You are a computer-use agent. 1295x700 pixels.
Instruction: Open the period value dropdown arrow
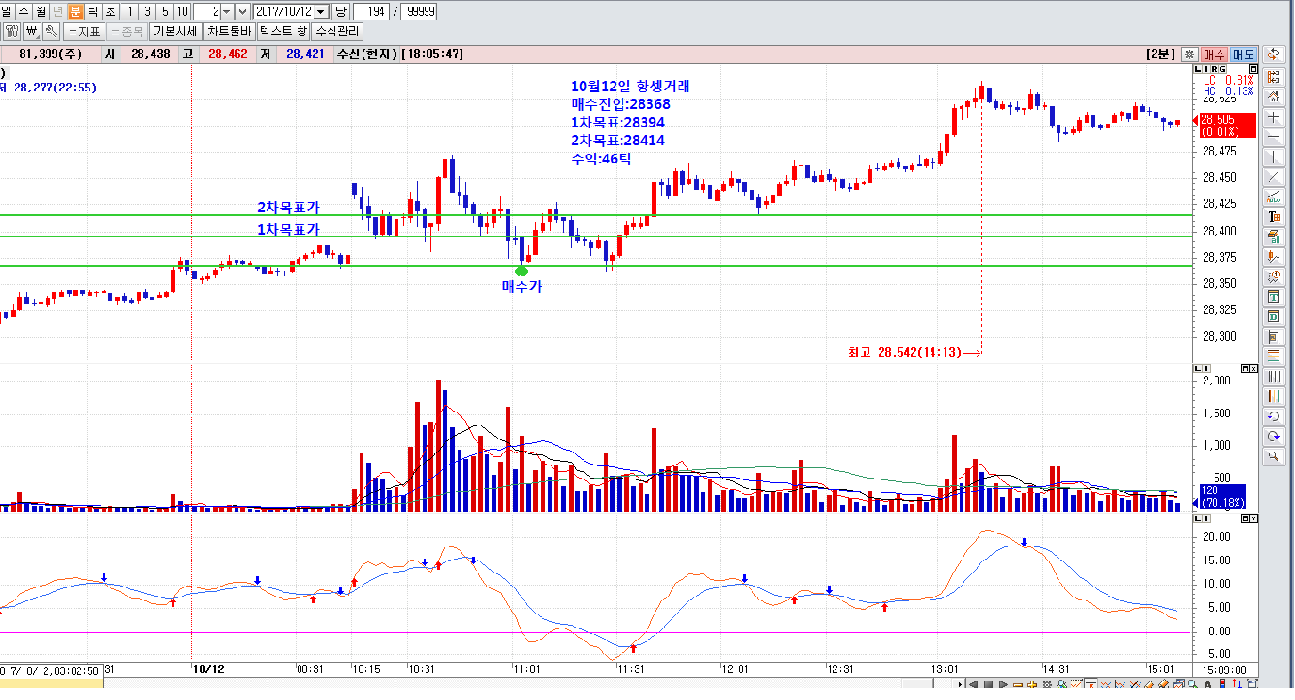(x=227, y=11)
